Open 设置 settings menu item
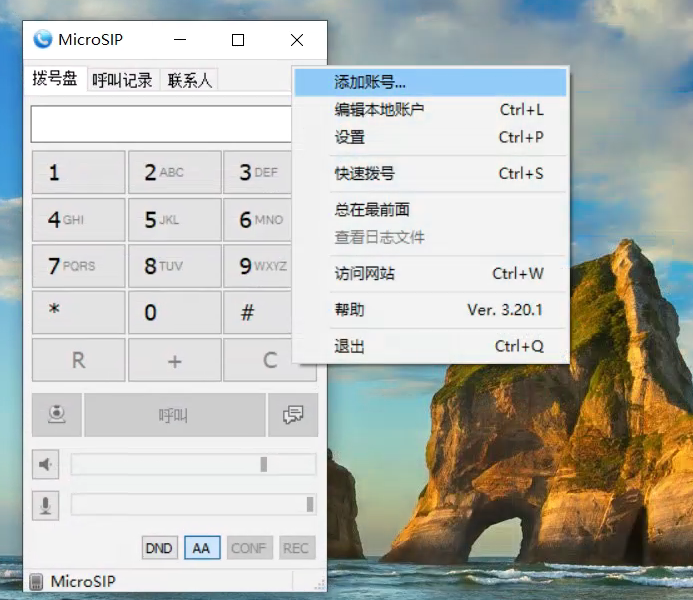The height and width of the screenshot is (600, 693). [x=350, y=137]
